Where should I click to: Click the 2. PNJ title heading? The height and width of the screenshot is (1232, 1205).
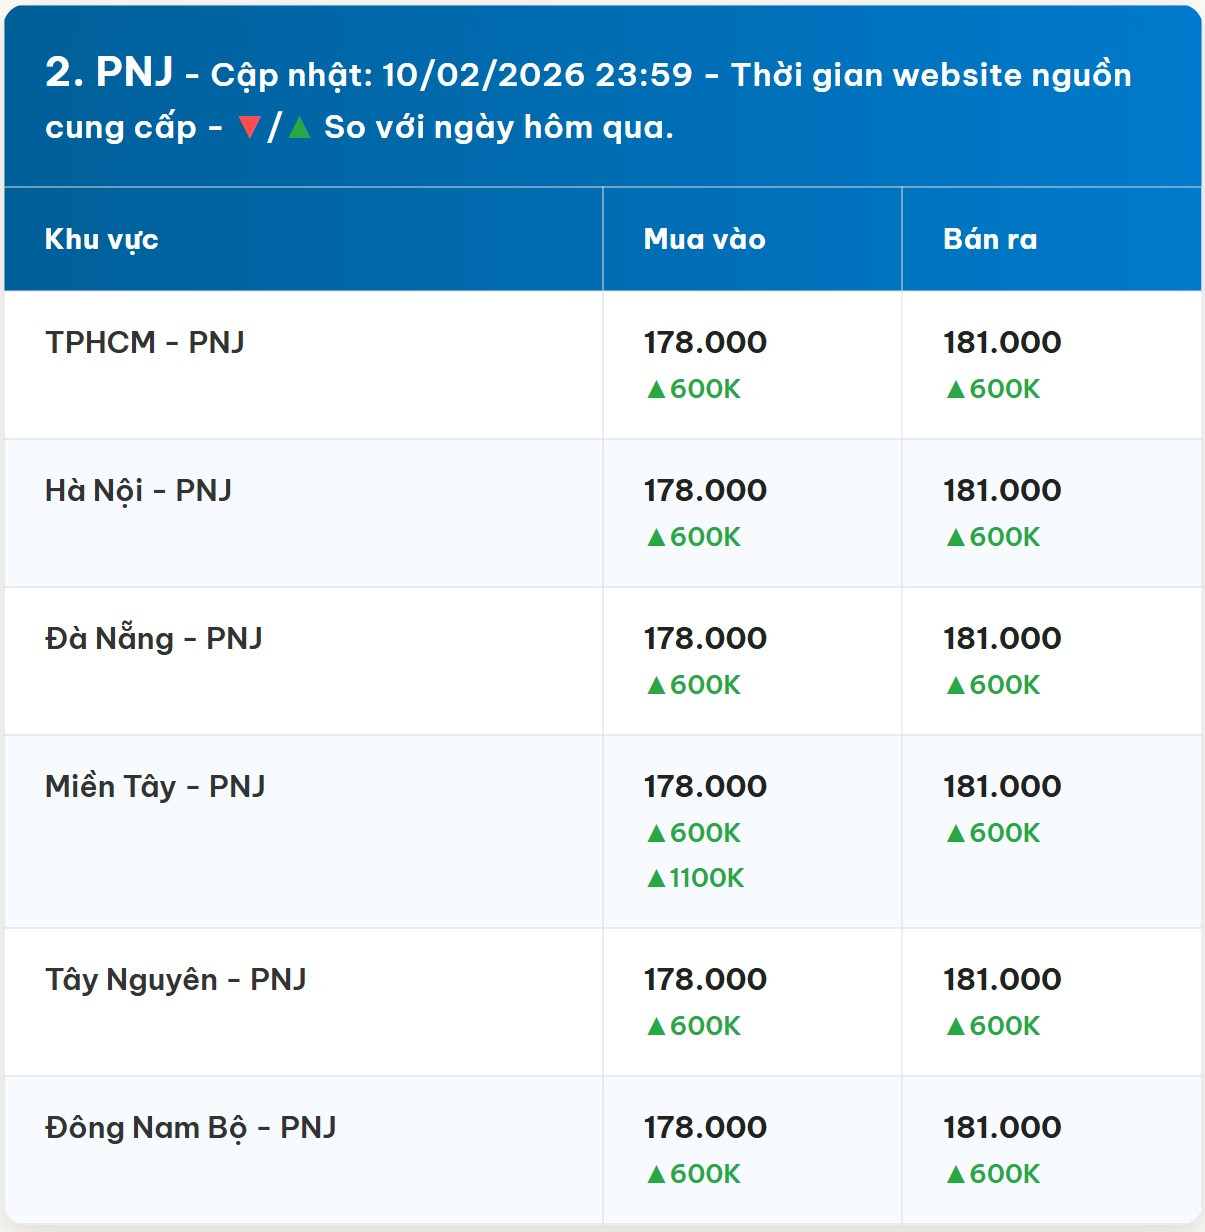coord(109,72)
